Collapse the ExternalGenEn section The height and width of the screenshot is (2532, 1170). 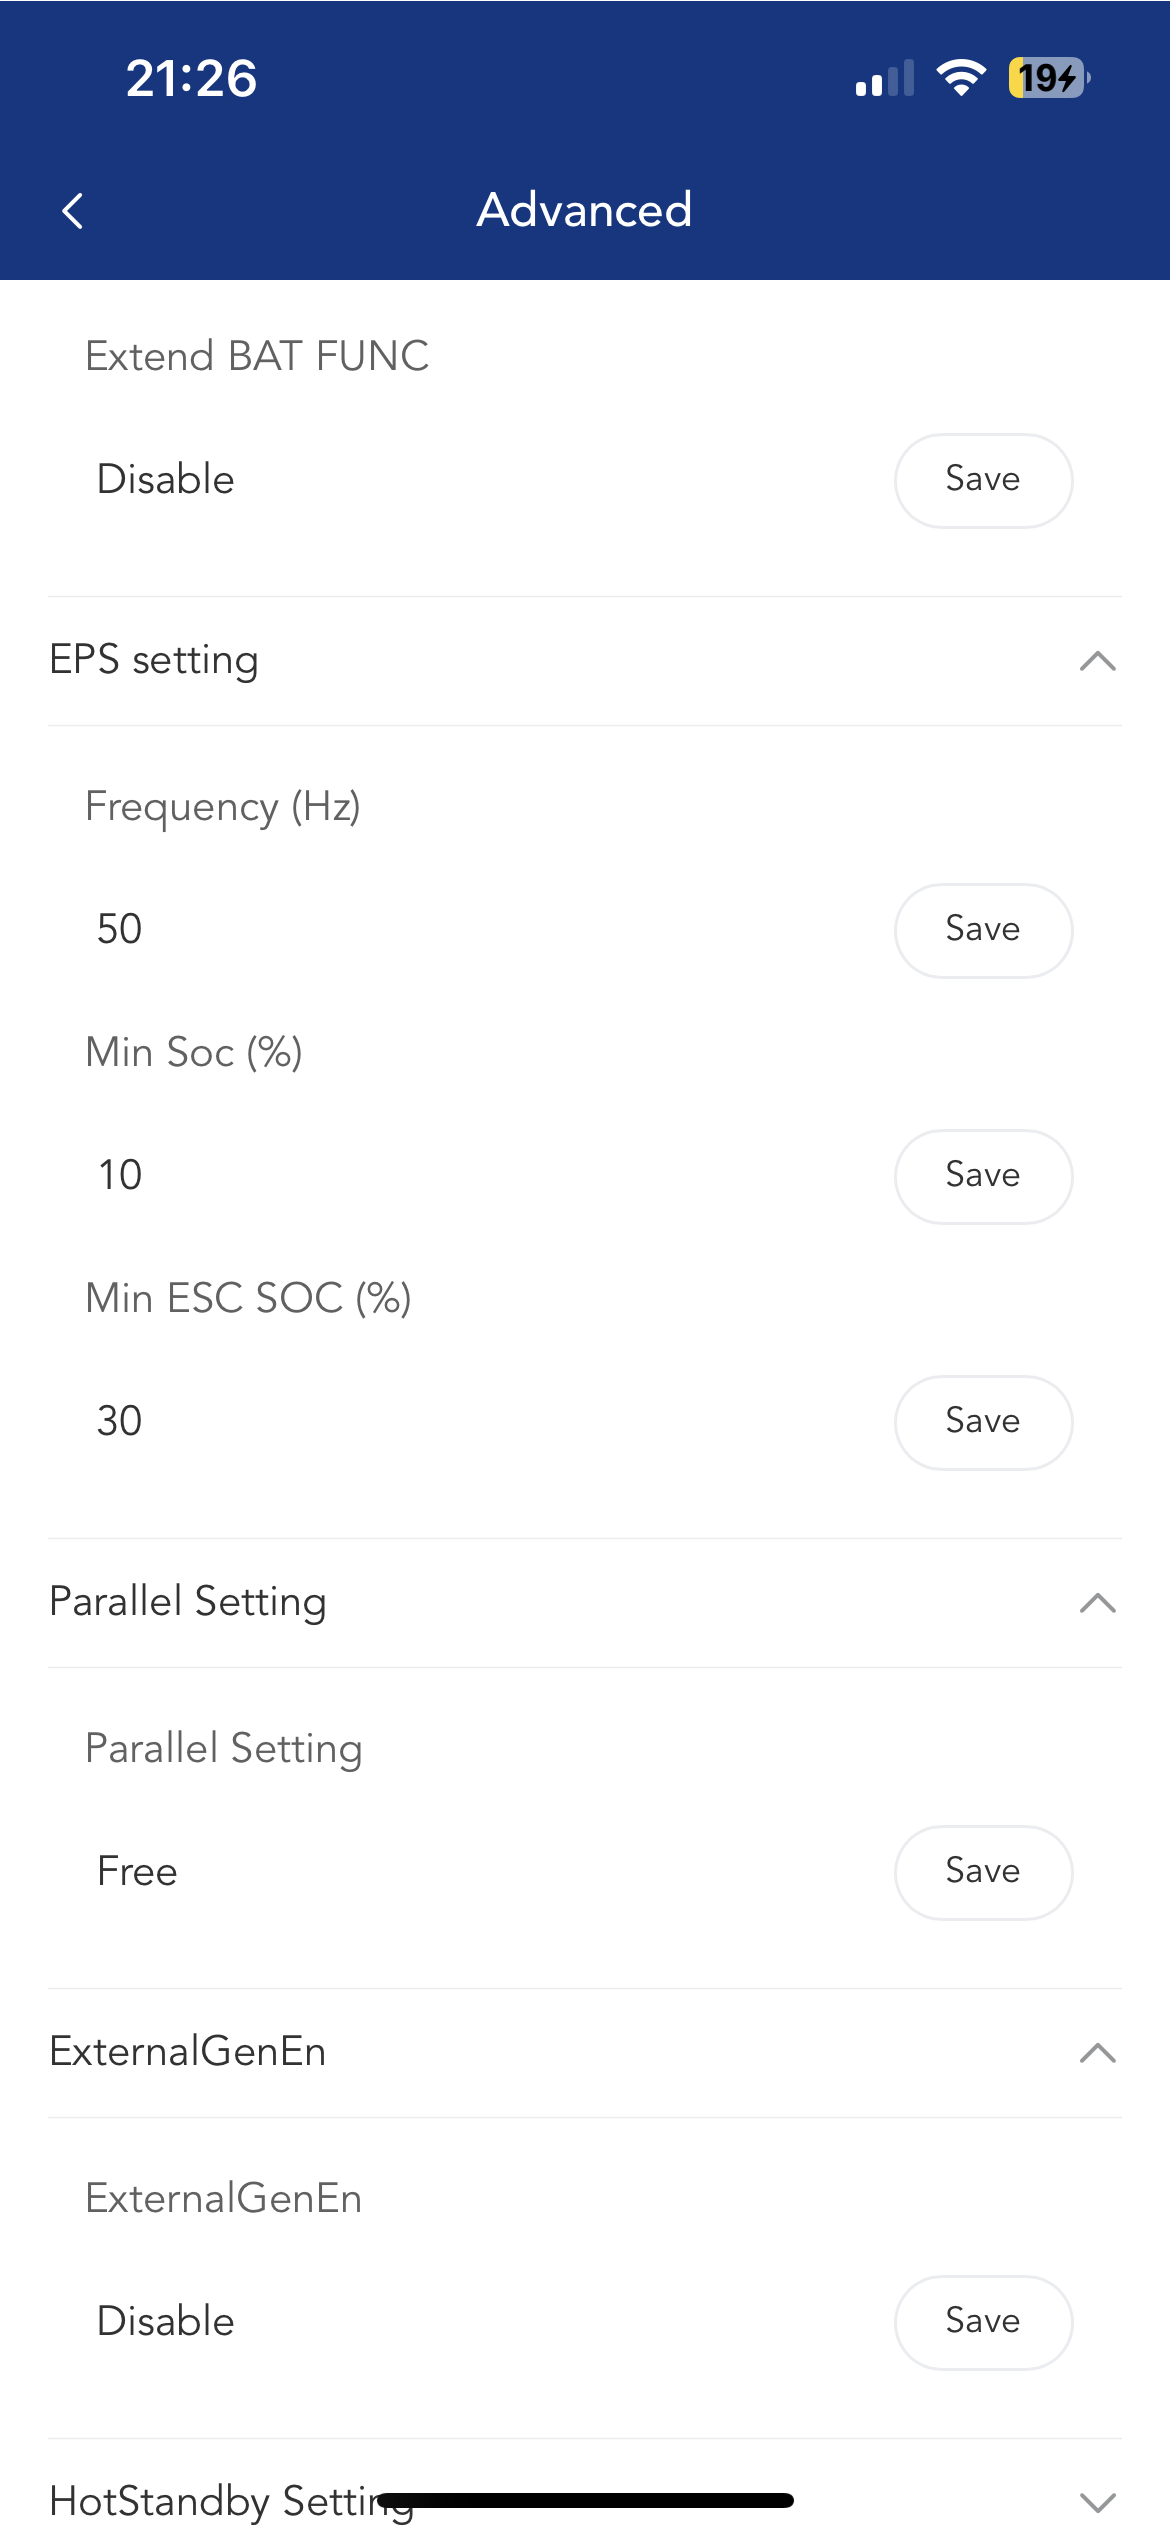point(1097,2053)
